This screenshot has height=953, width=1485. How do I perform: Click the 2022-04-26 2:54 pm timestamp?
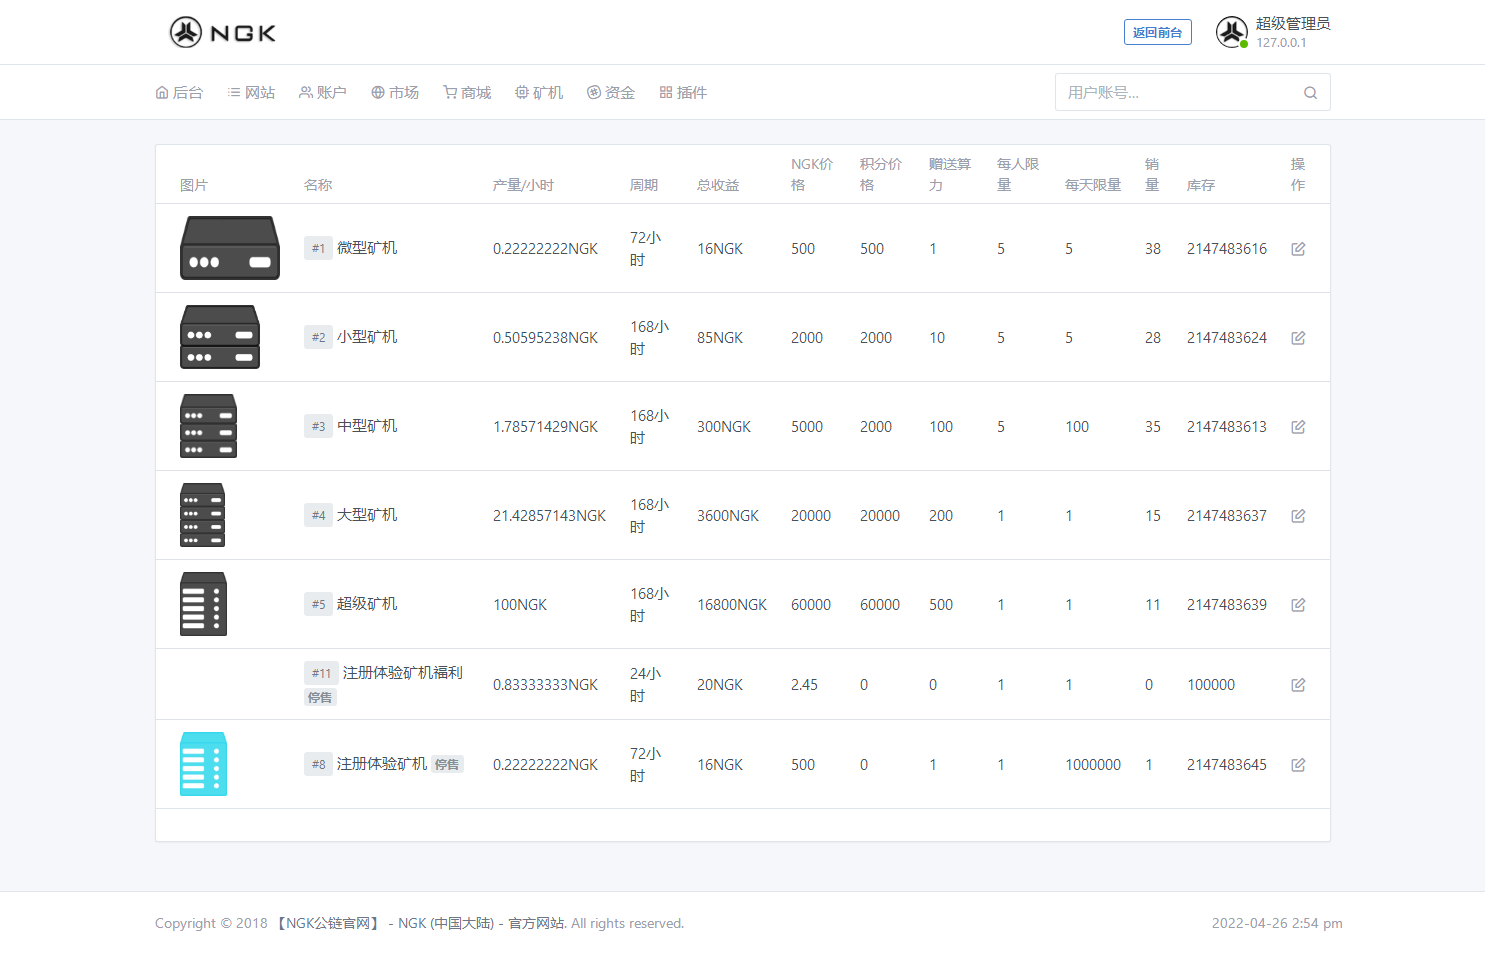[1277, 923]
